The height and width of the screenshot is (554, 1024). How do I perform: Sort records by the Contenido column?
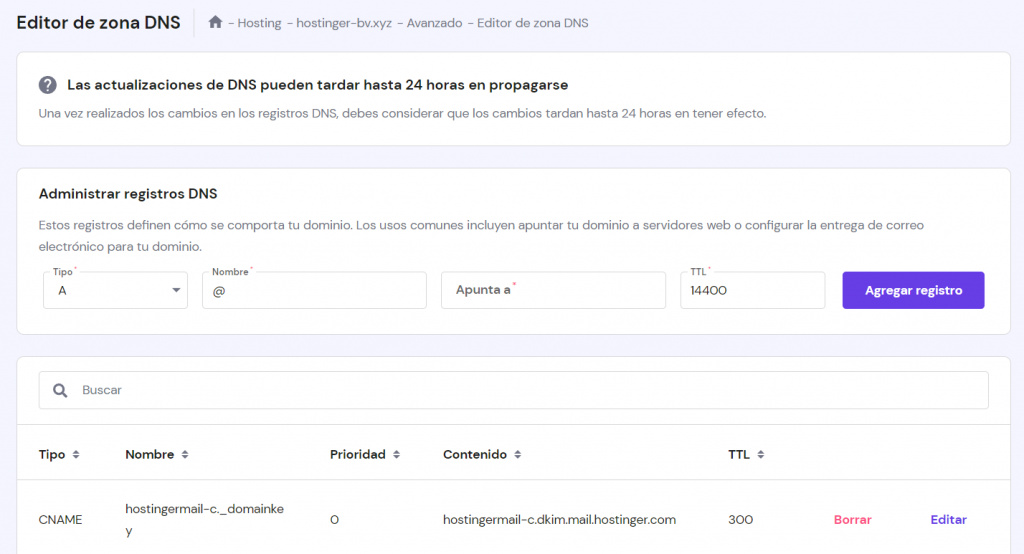pyautogui.click(x=517, y=455)
